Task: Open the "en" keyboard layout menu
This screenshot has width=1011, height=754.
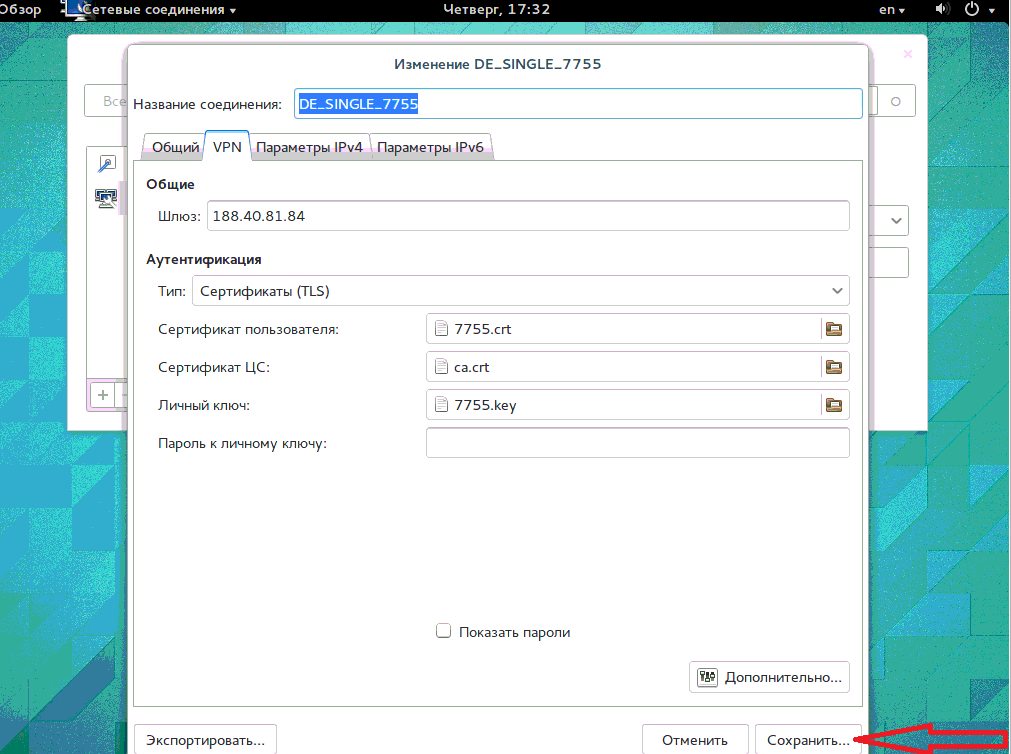Action: point(892,10)
